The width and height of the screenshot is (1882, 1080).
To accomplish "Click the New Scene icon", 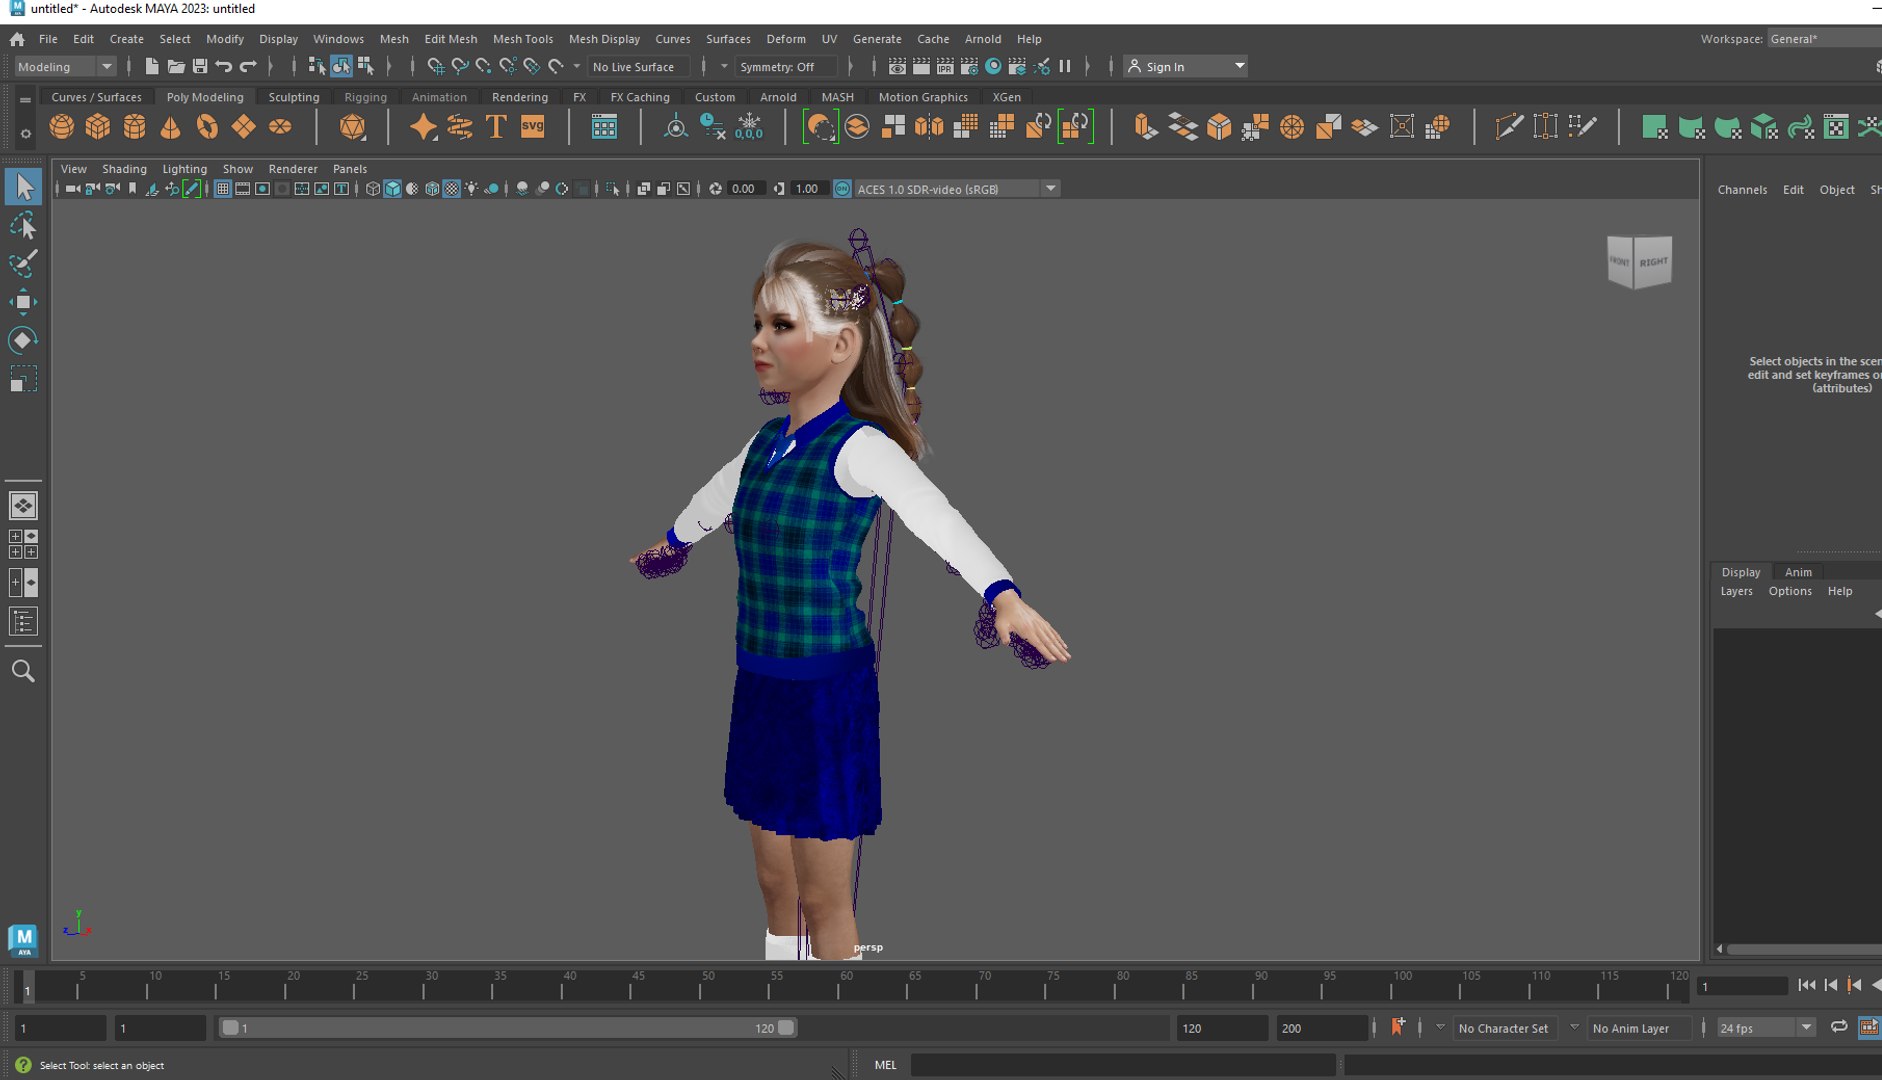I will 151,66.
